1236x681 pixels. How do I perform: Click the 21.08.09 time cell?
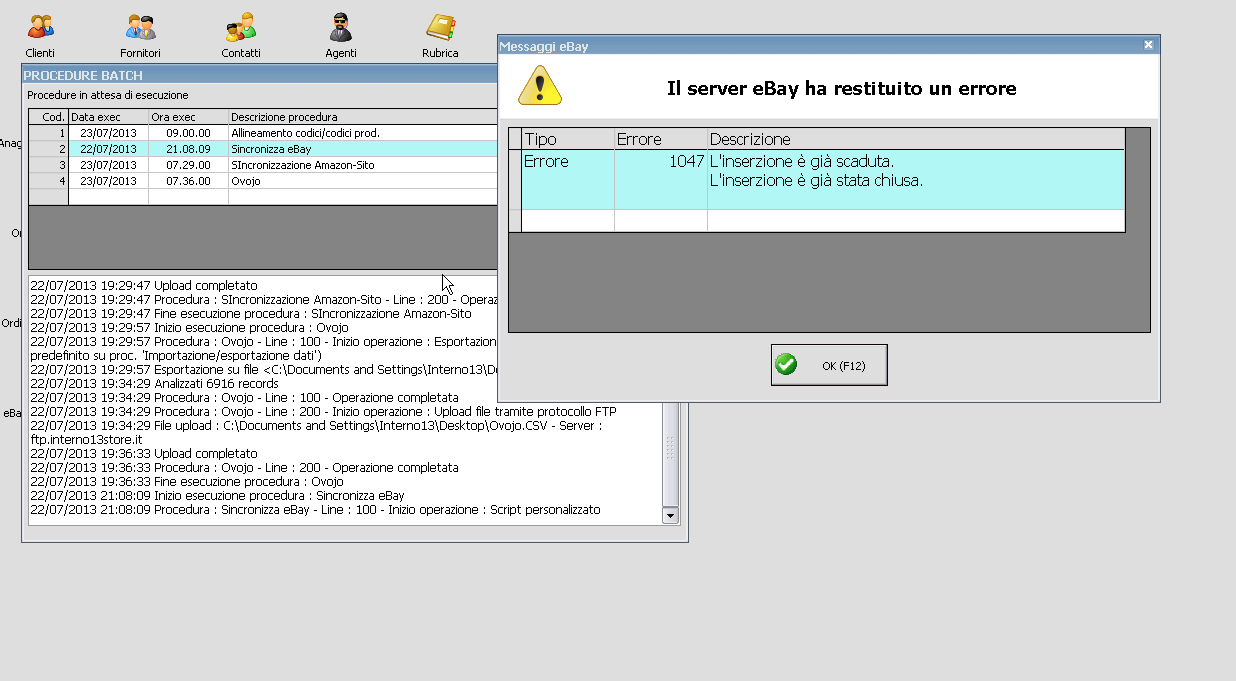point(188,148)
